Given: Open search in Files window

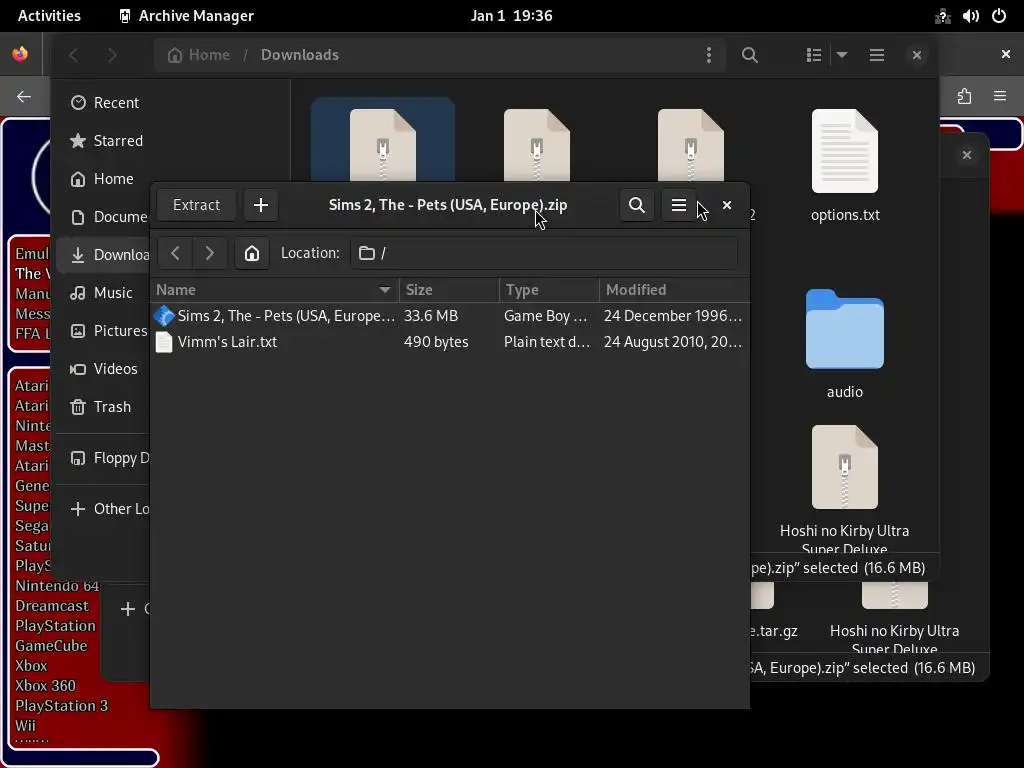Looking at the screenshot, I should point(750,55).
